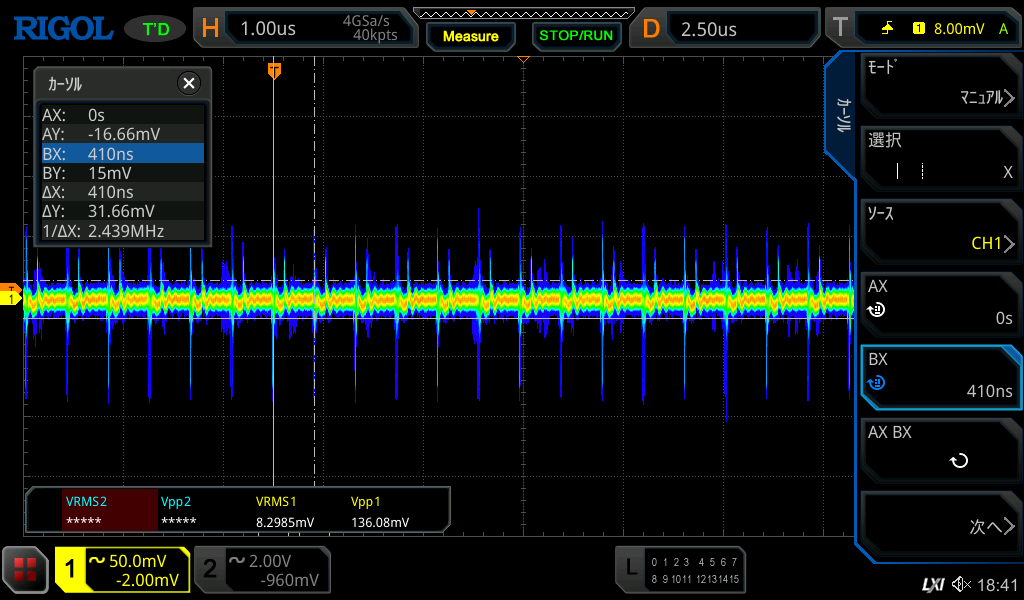Click the AX BX reset rotate icon
Image resolution: width=1024 pixels, height=600 pixels.
[x=958, y=461]
